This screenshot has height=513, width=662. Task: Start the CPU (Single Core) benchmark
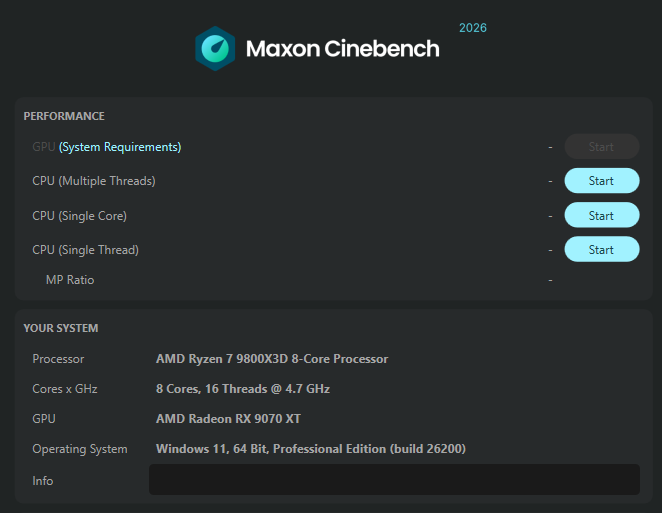tap(602, 215)
